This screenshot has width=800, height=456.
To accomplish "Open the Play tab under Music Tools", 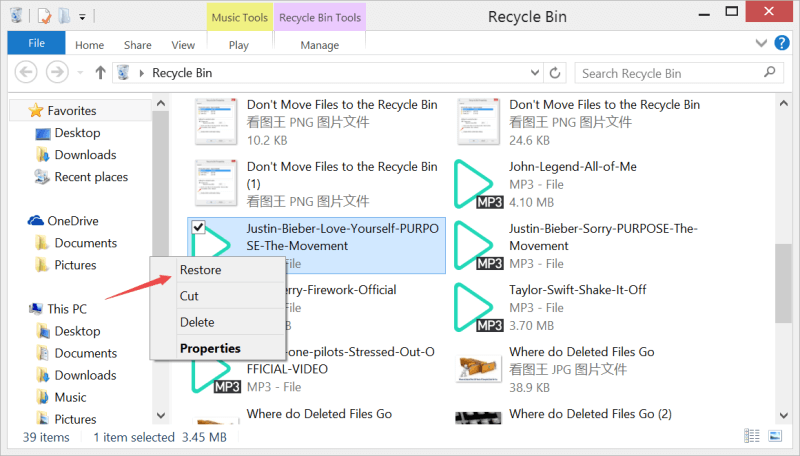I will 239,45.
